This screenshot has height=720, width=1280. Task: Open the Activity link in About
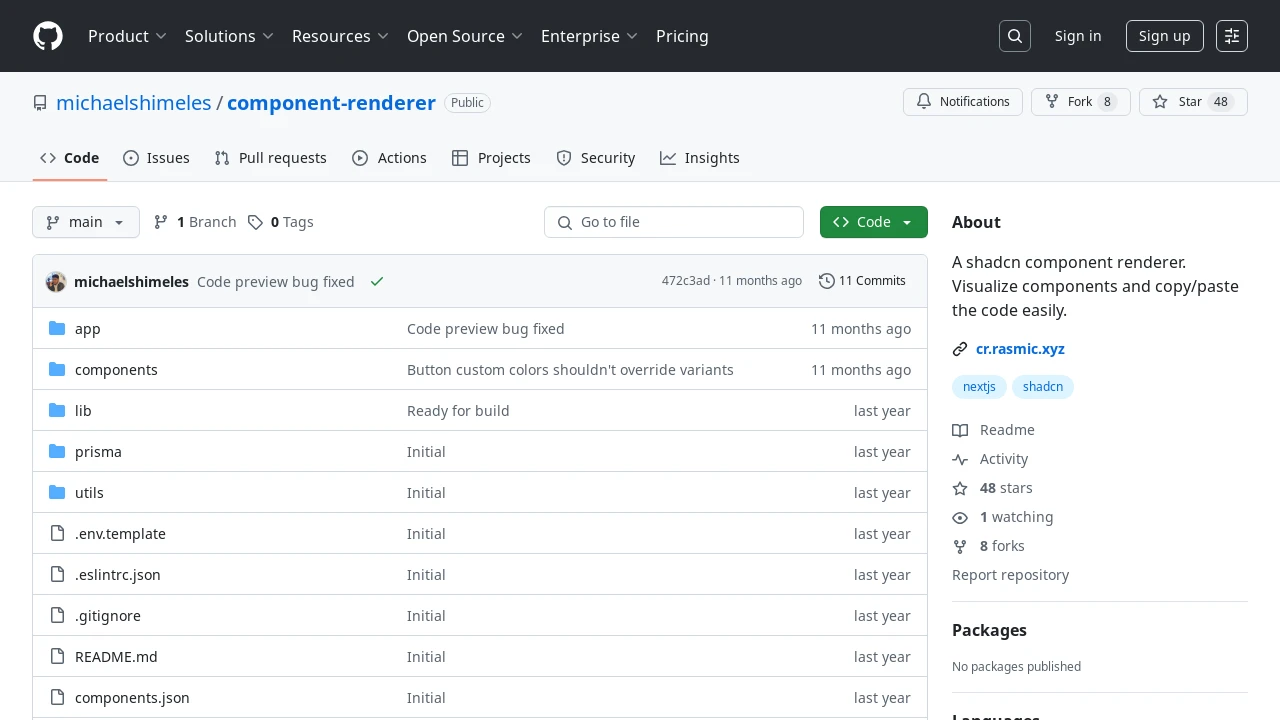coord(990,459)
